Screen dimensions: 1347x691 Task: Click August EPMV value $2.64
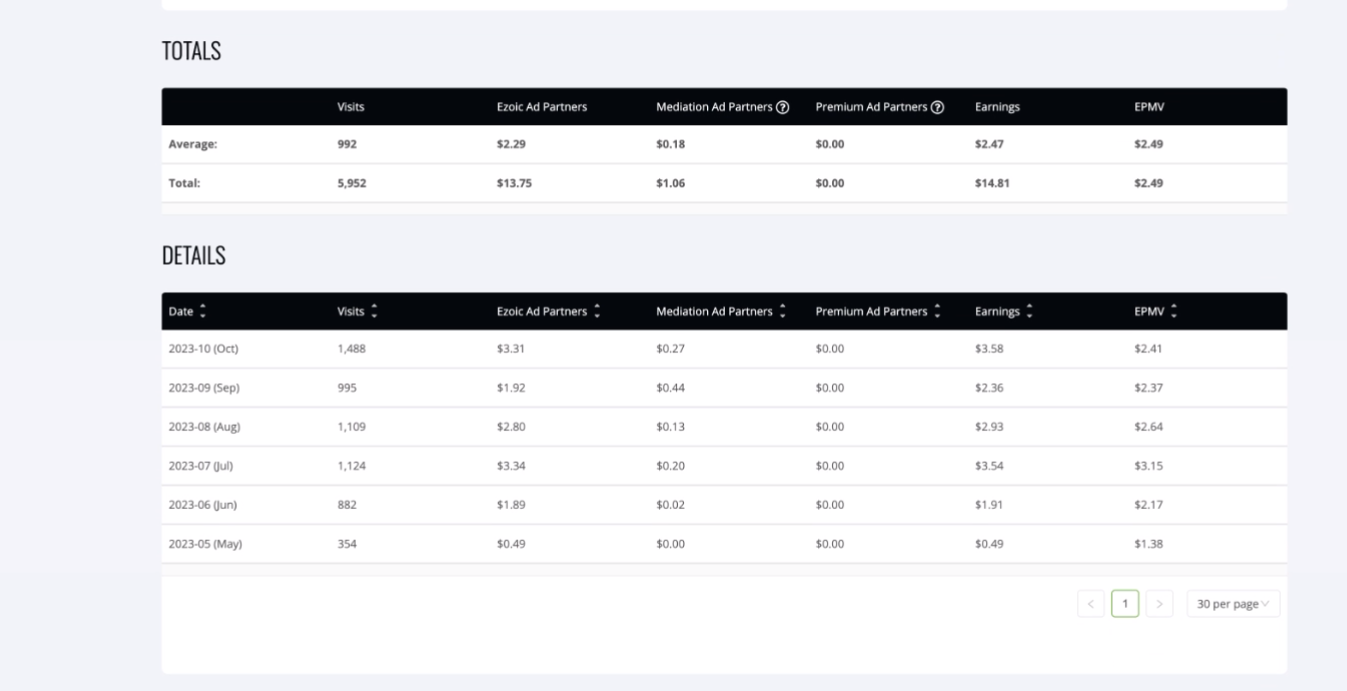1148,427
